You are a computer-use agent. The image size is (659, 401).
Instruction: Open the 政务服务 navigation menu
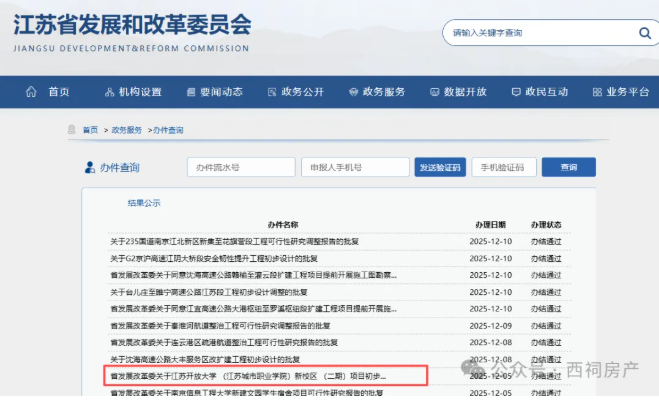pyautogui.click(x=384, y=92)
